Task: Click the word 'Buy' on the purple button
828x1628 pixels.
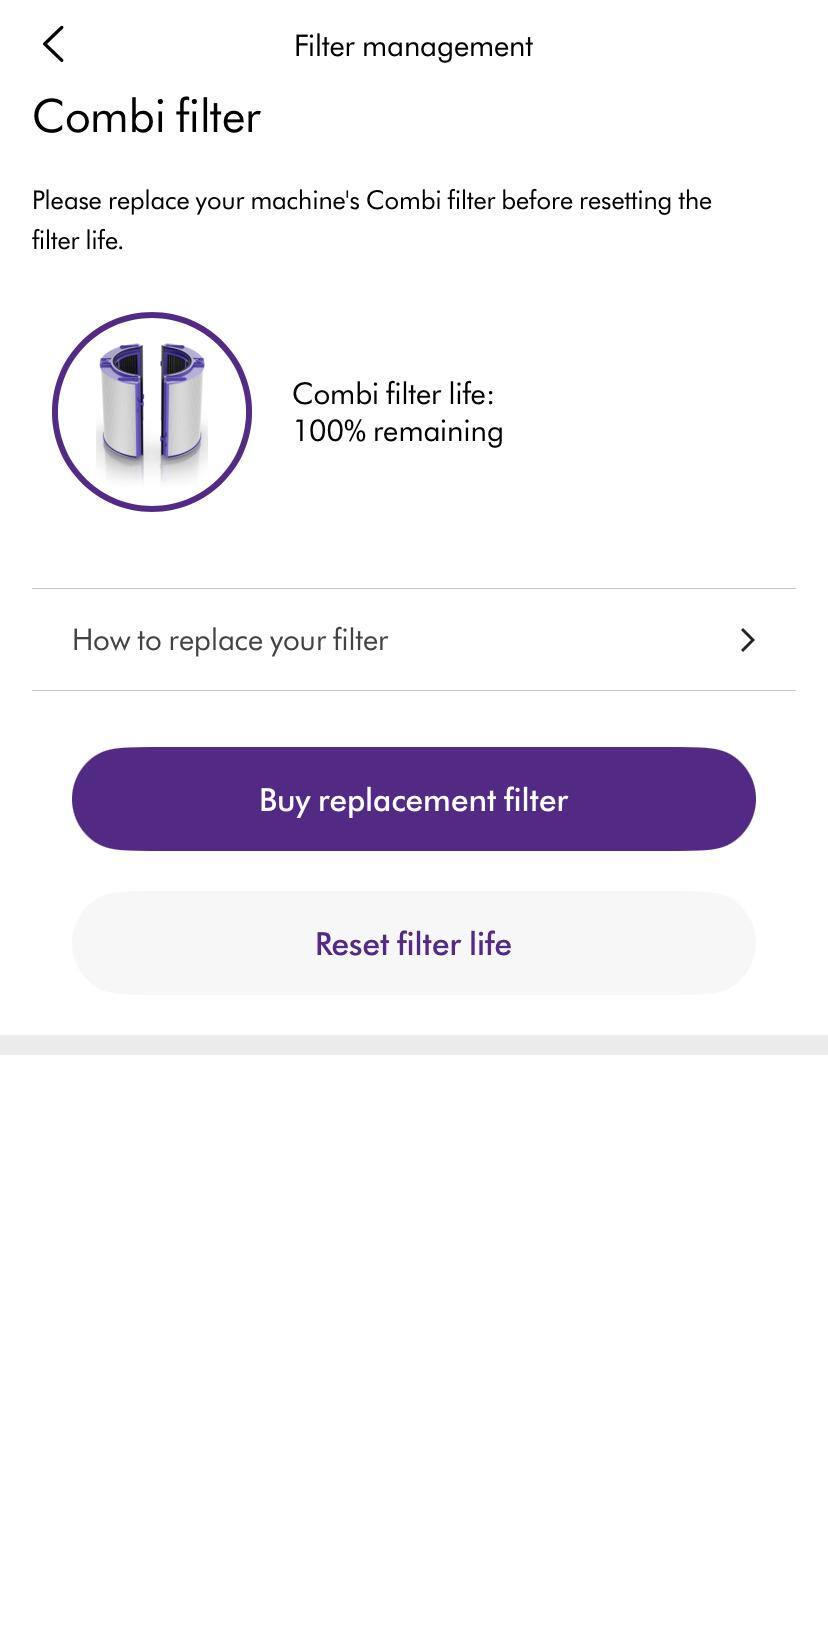Action: [284, 801]
